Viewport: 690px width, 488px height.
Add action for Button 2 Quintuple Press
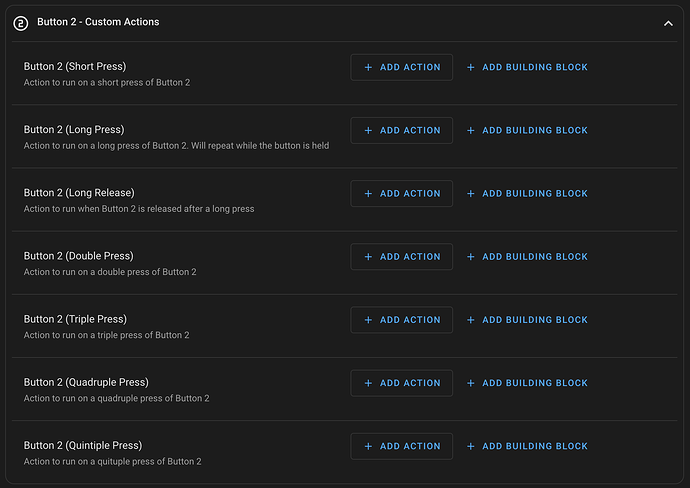click(401, 446)
